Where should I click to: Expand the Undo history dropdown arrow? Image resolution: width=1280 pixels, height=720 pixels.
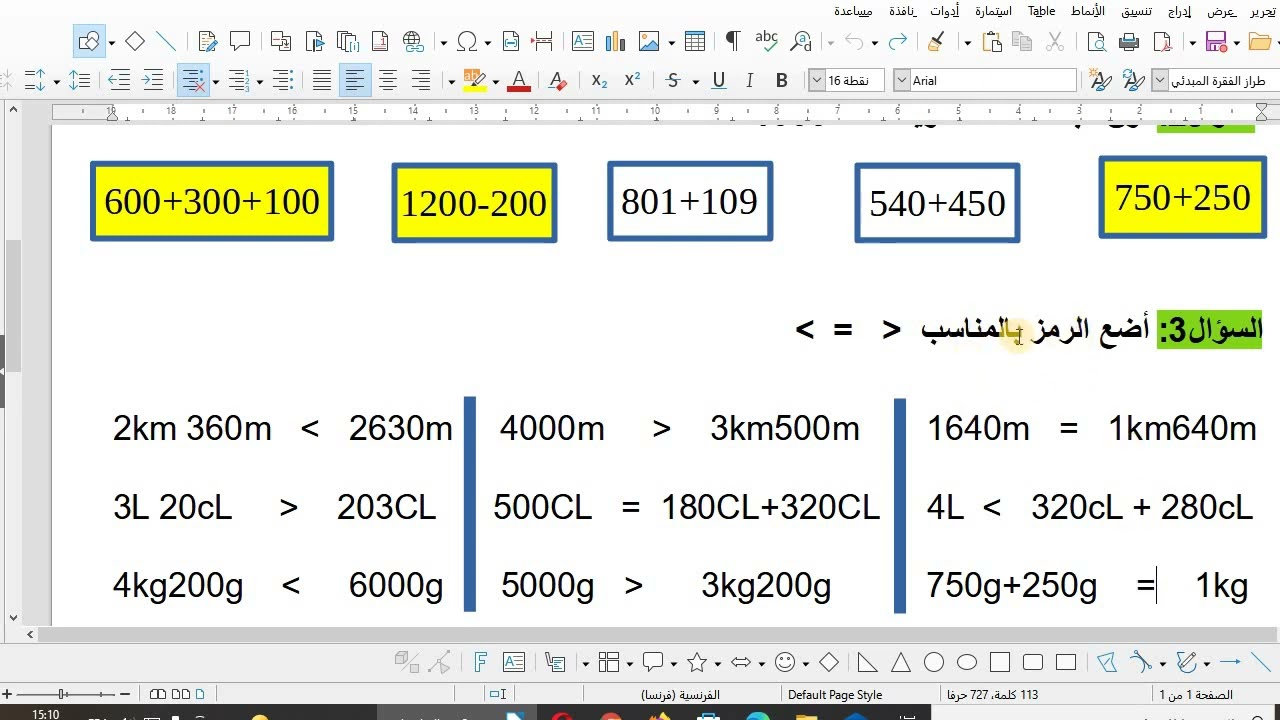pyautogui.click(x=874, y=42)
